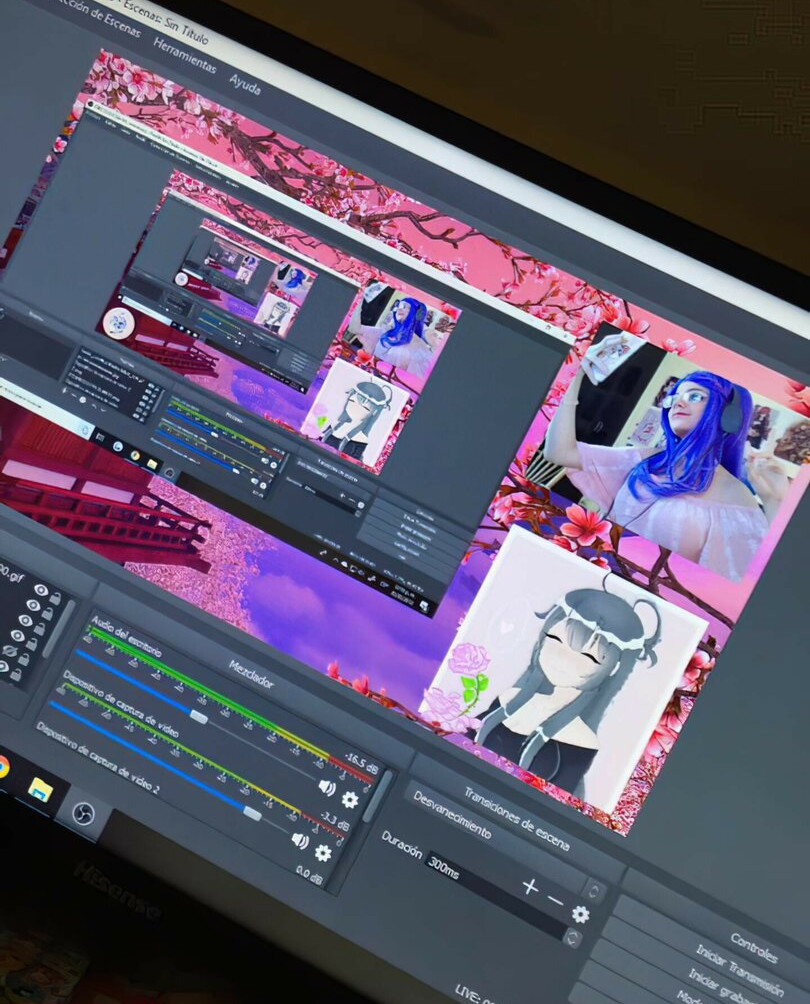Expand the Desvanecimiento transition dropdown
Image resolution: width=810 pixels, height=1004 pixels.
coord(595,889)
